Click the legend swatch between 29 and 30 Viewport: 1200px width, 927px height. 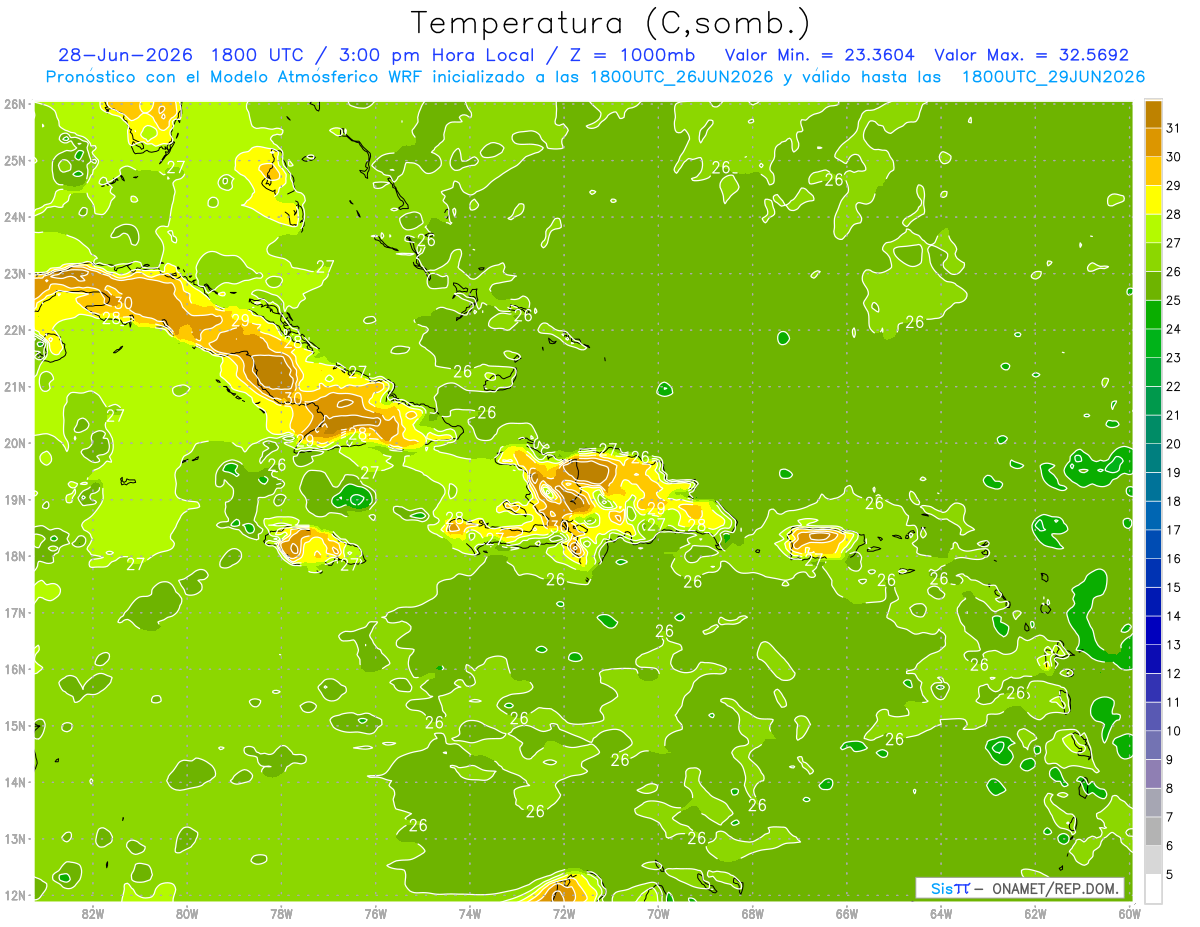(1153, 171)
